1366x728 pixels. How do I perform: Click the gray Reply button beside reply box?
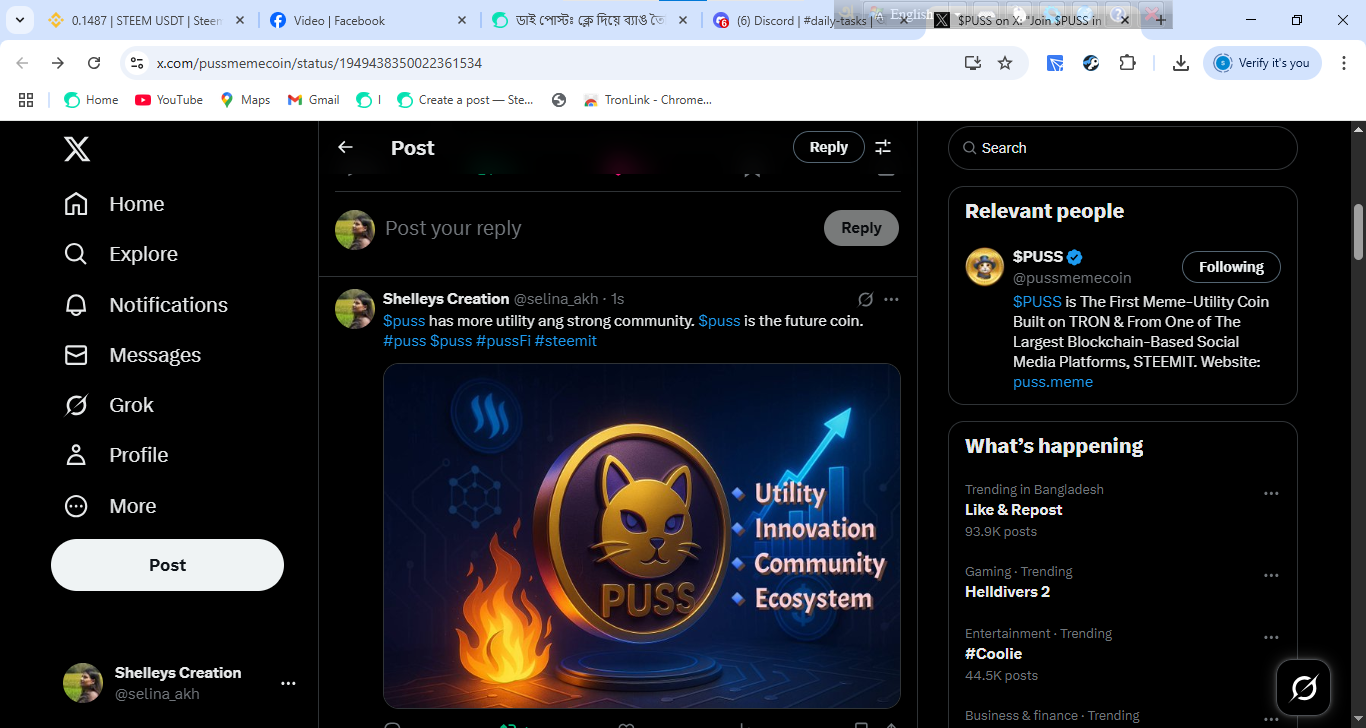click(861, 228)
